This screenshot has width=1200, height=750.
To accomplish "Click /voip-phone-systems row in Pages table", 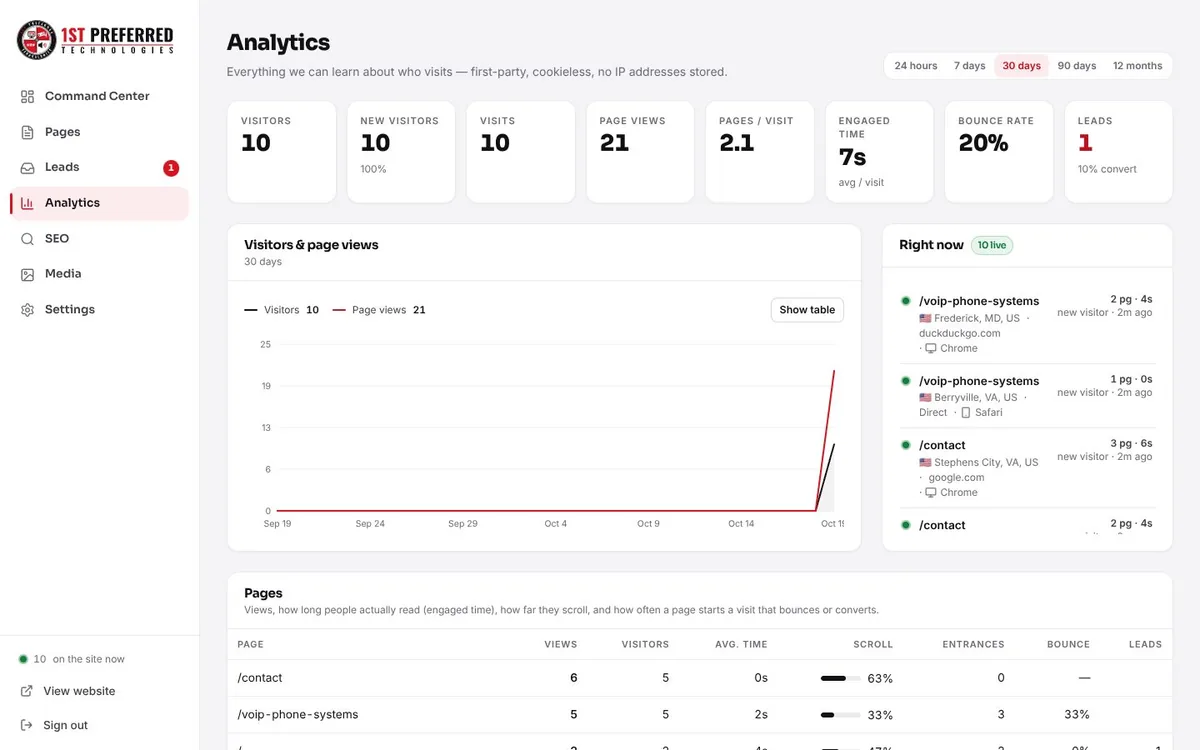I will click(700, 715).
